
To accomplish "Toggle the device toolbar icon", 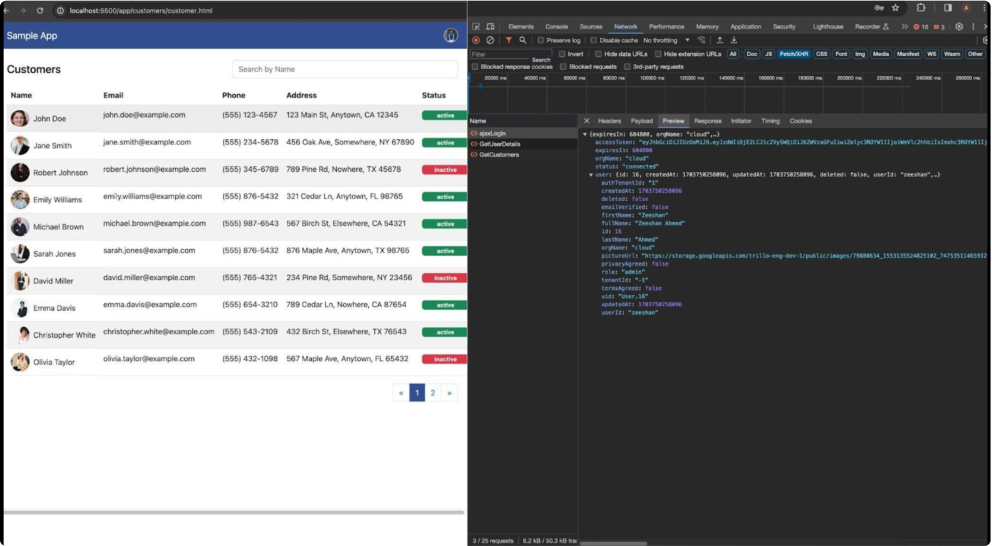I will tap(490, 27).
